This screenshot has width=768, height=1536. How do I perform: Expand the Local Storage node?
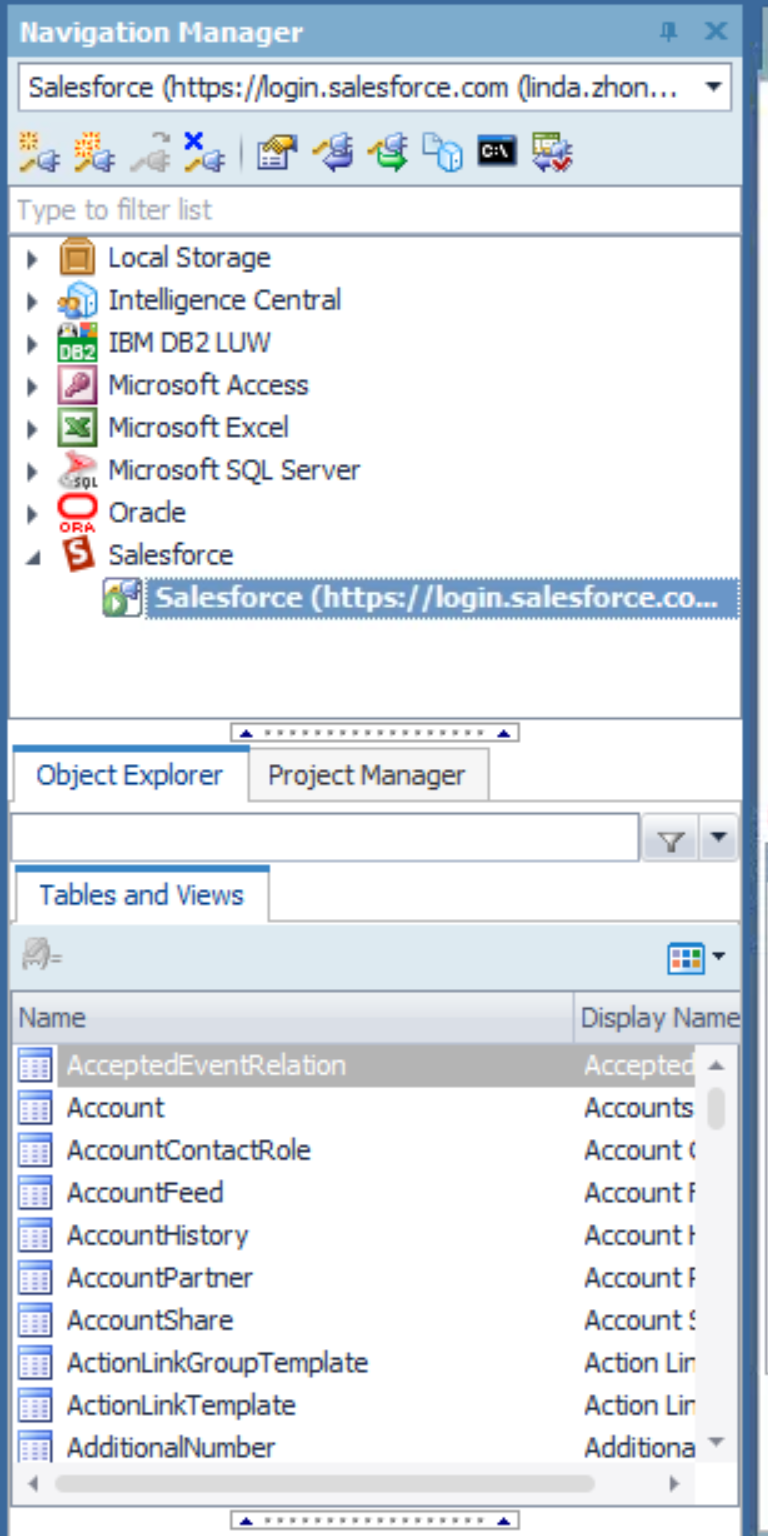[x=33, y=259]
